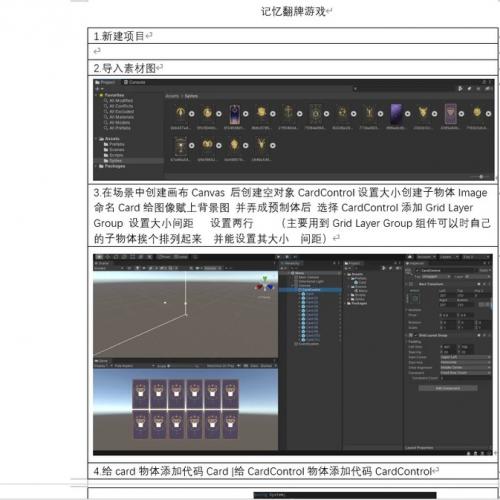500x500 pixels.
Task: Expand the Packages tree node
Action: tap(96, 166)
